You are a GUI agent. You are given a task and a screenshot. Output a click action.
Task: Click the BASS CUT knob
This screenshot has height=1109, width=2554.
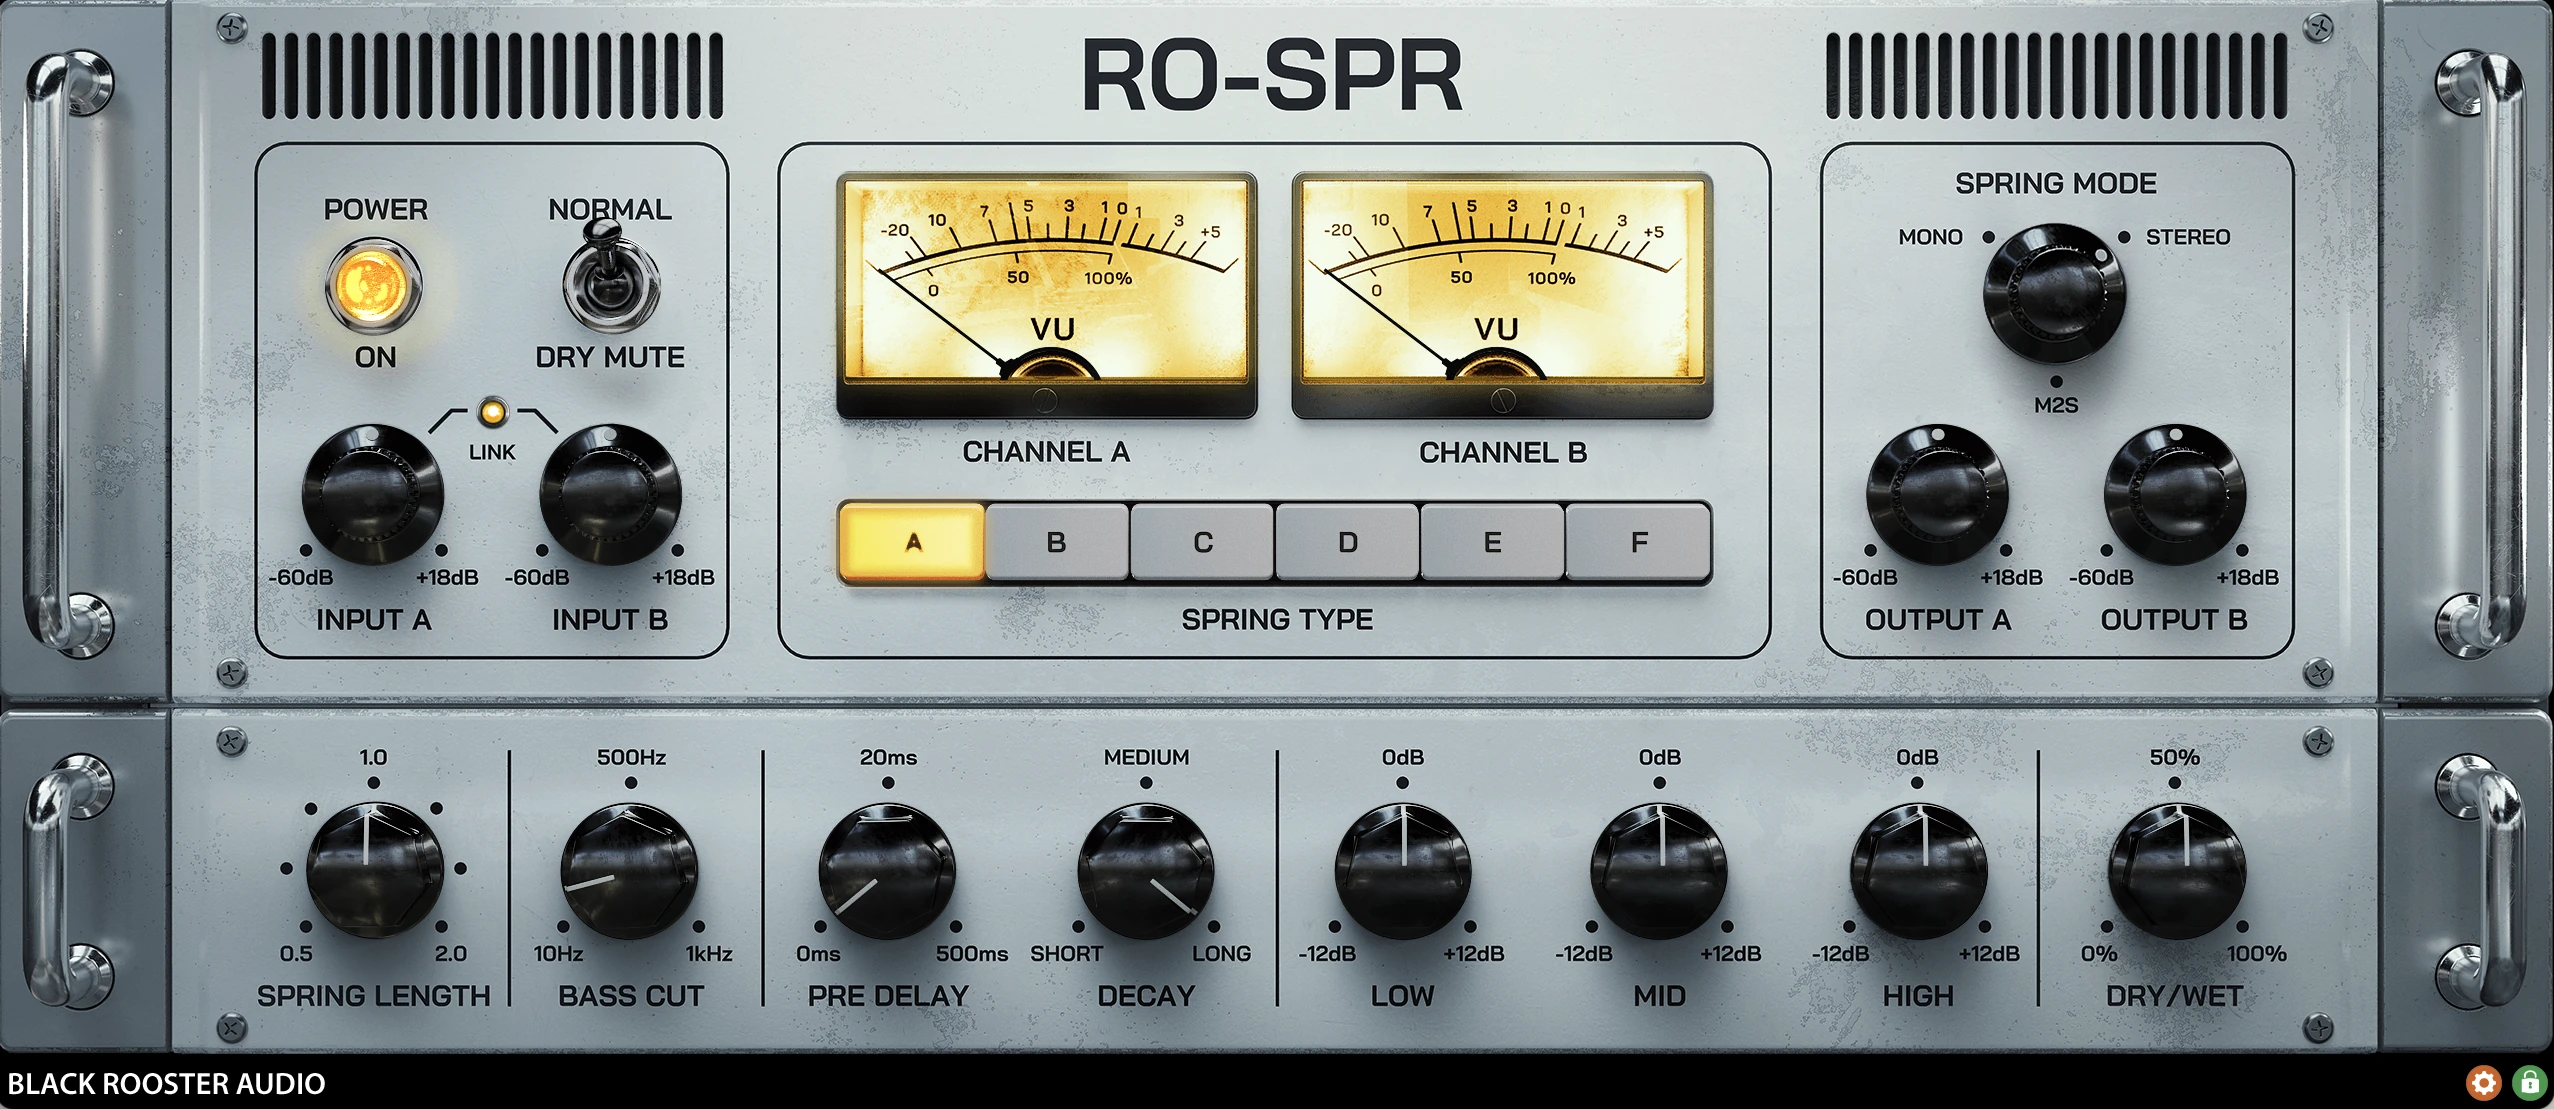(629, 869)
